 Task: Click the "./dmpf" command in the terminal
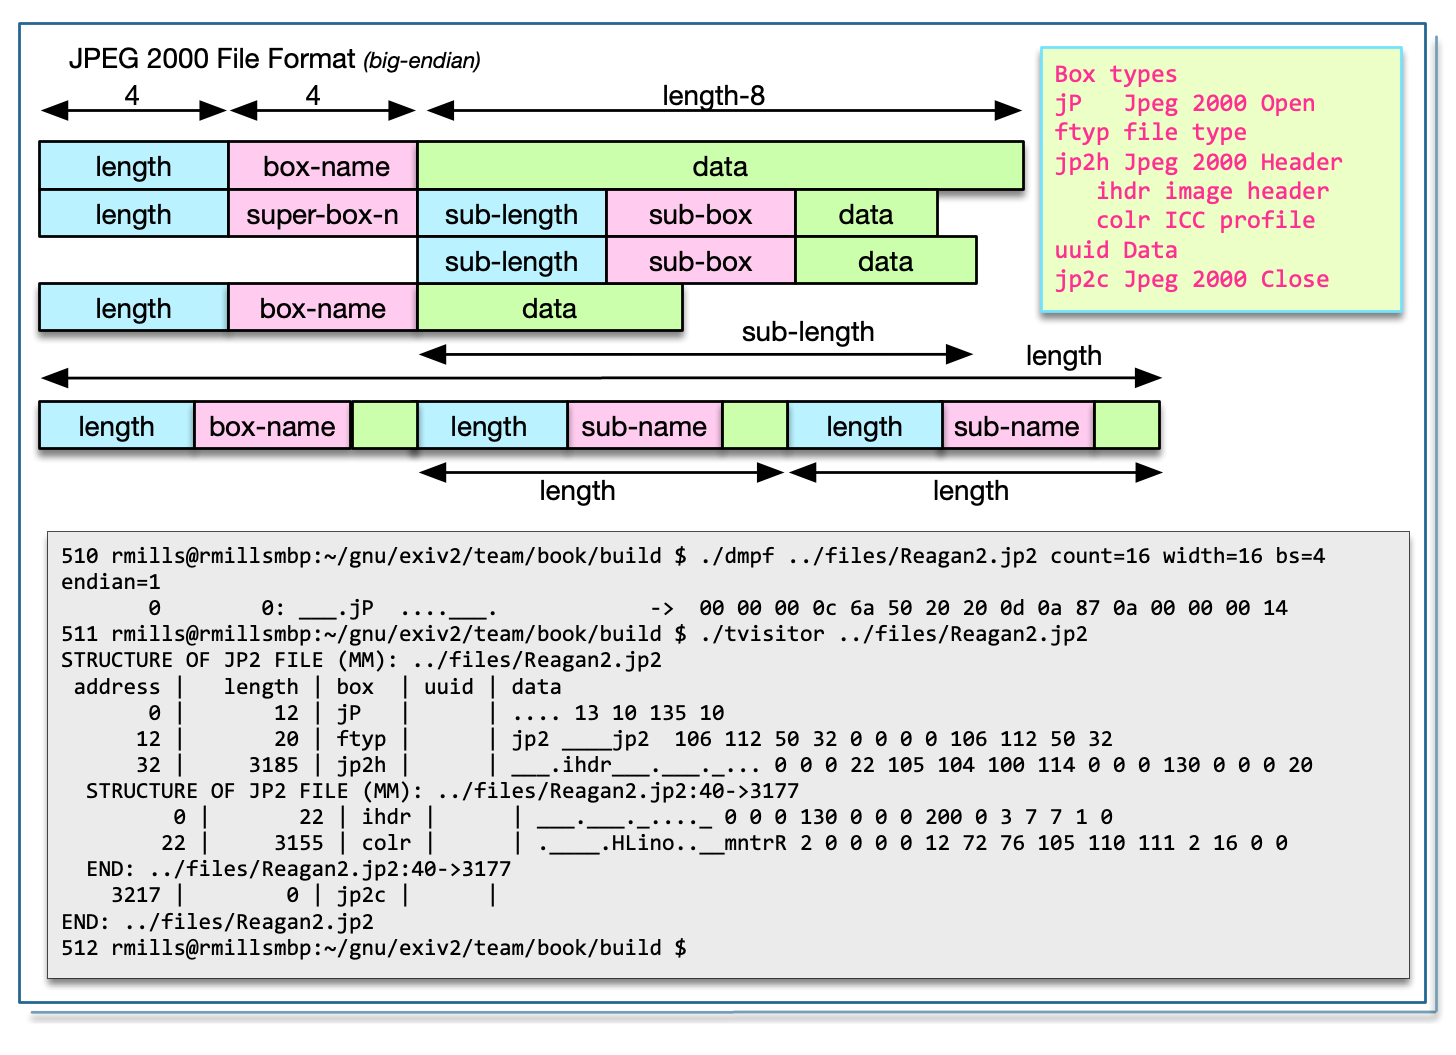tap(737, 556)
